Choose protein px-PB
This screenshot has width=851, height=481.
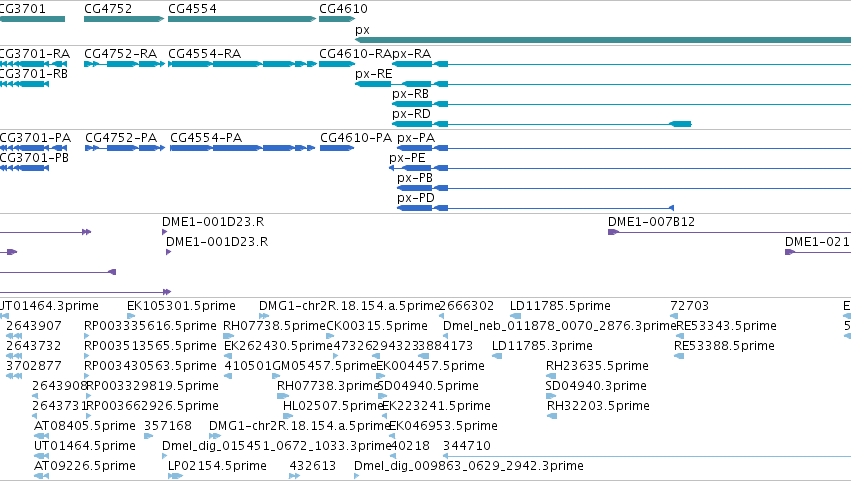pos(415,178)
